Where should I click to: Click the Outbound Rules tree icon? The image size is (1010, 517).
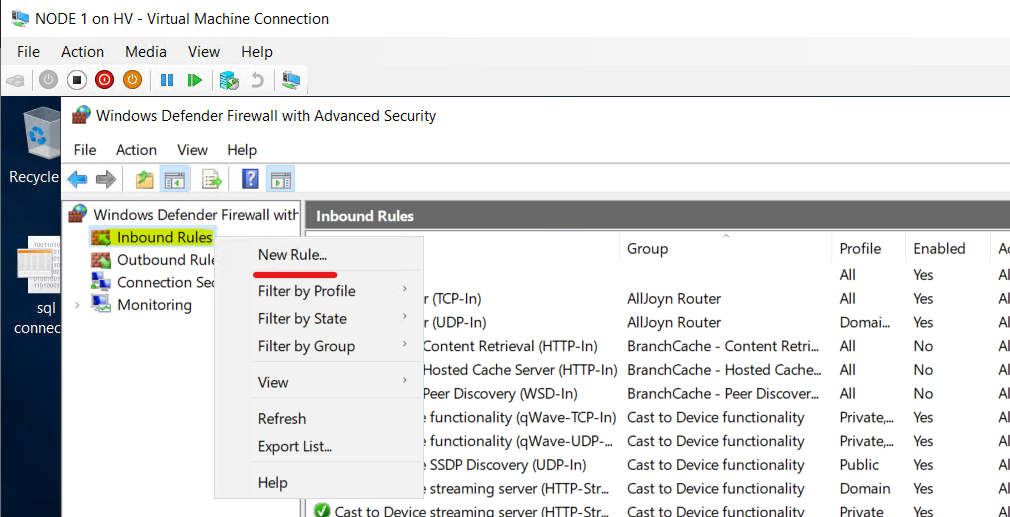point(101,260)
